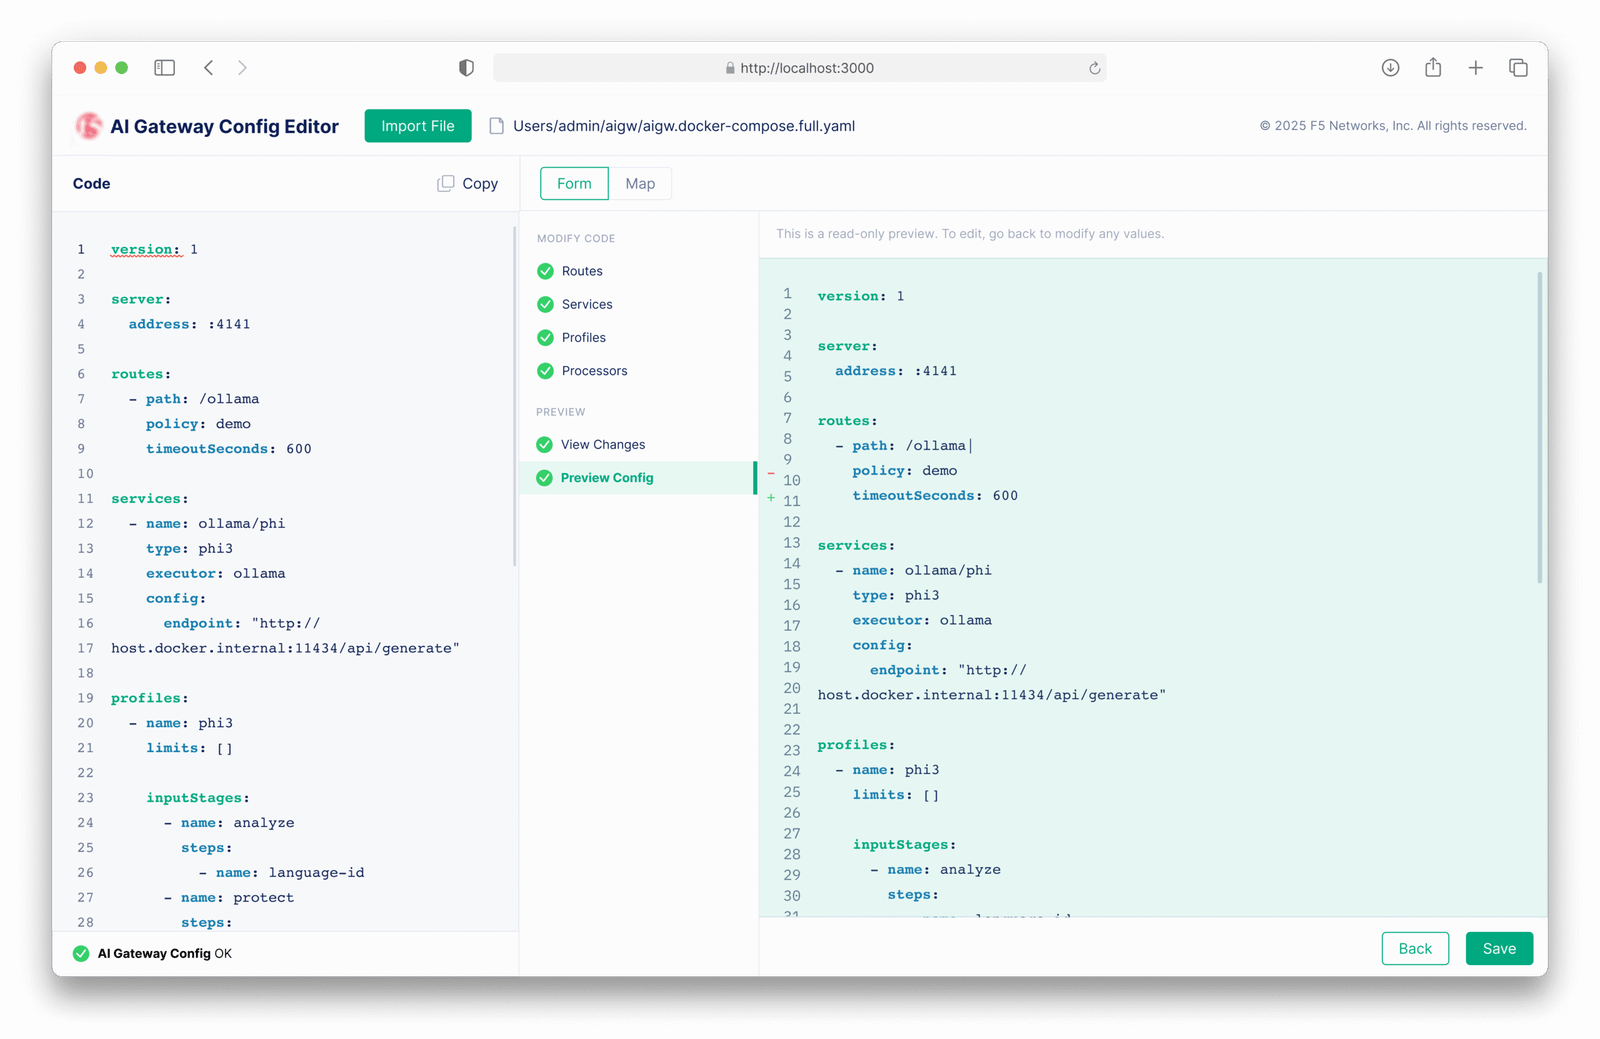Screen dimensions: 1600x1039
Task: Open a new tab with plus icon
Action: click(x=1475, y=68)
